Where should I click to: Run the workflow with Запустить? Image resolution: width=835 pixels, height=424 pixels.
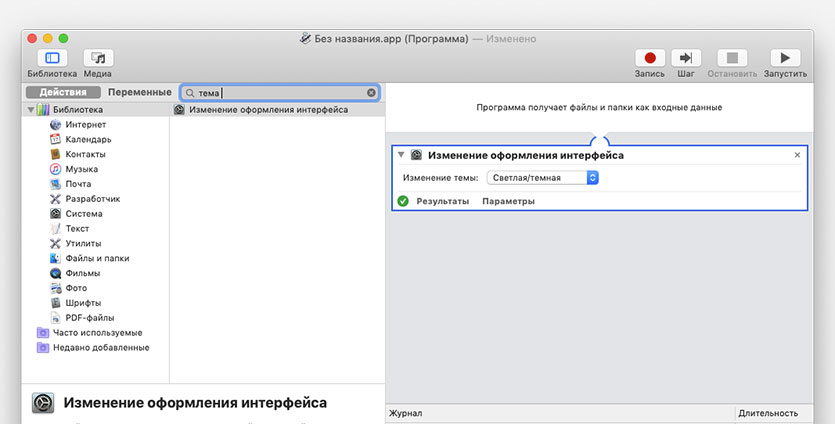coord(785,58)
